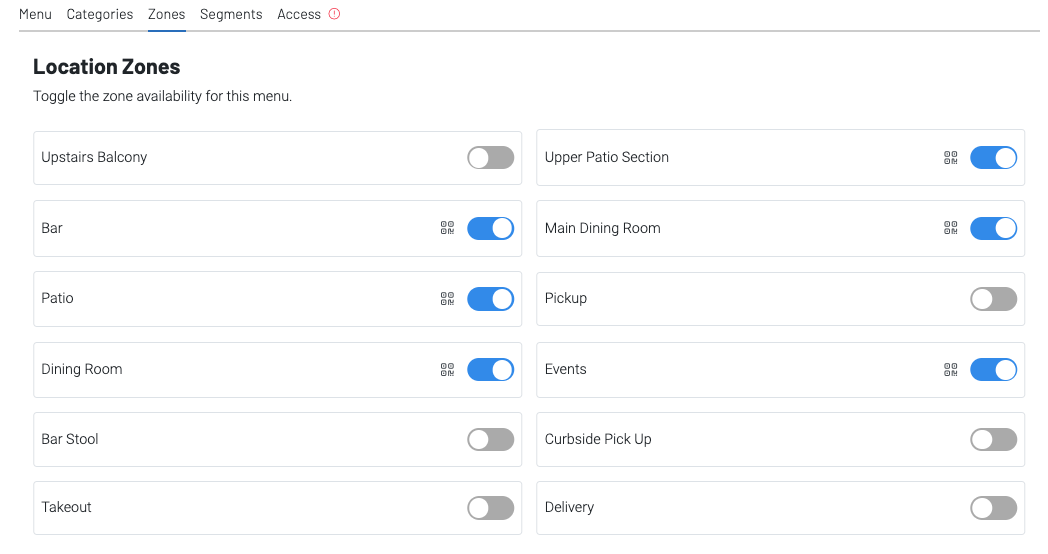Disable the Bar zone toggle

tap(490, 228)
